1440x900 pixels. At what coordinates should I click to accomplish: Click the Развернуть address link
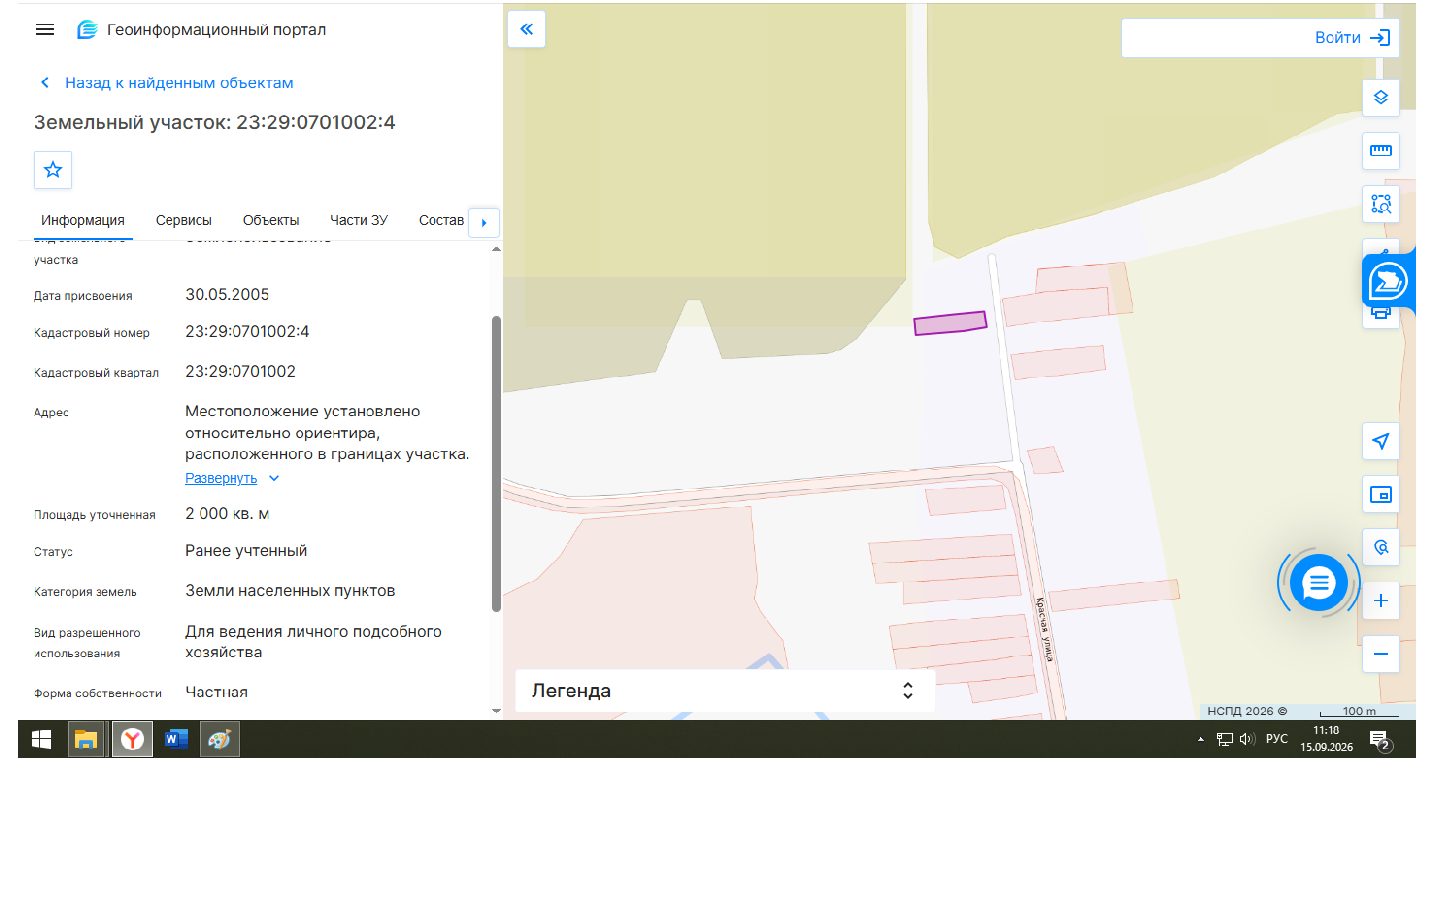click(x=221, y=478)
